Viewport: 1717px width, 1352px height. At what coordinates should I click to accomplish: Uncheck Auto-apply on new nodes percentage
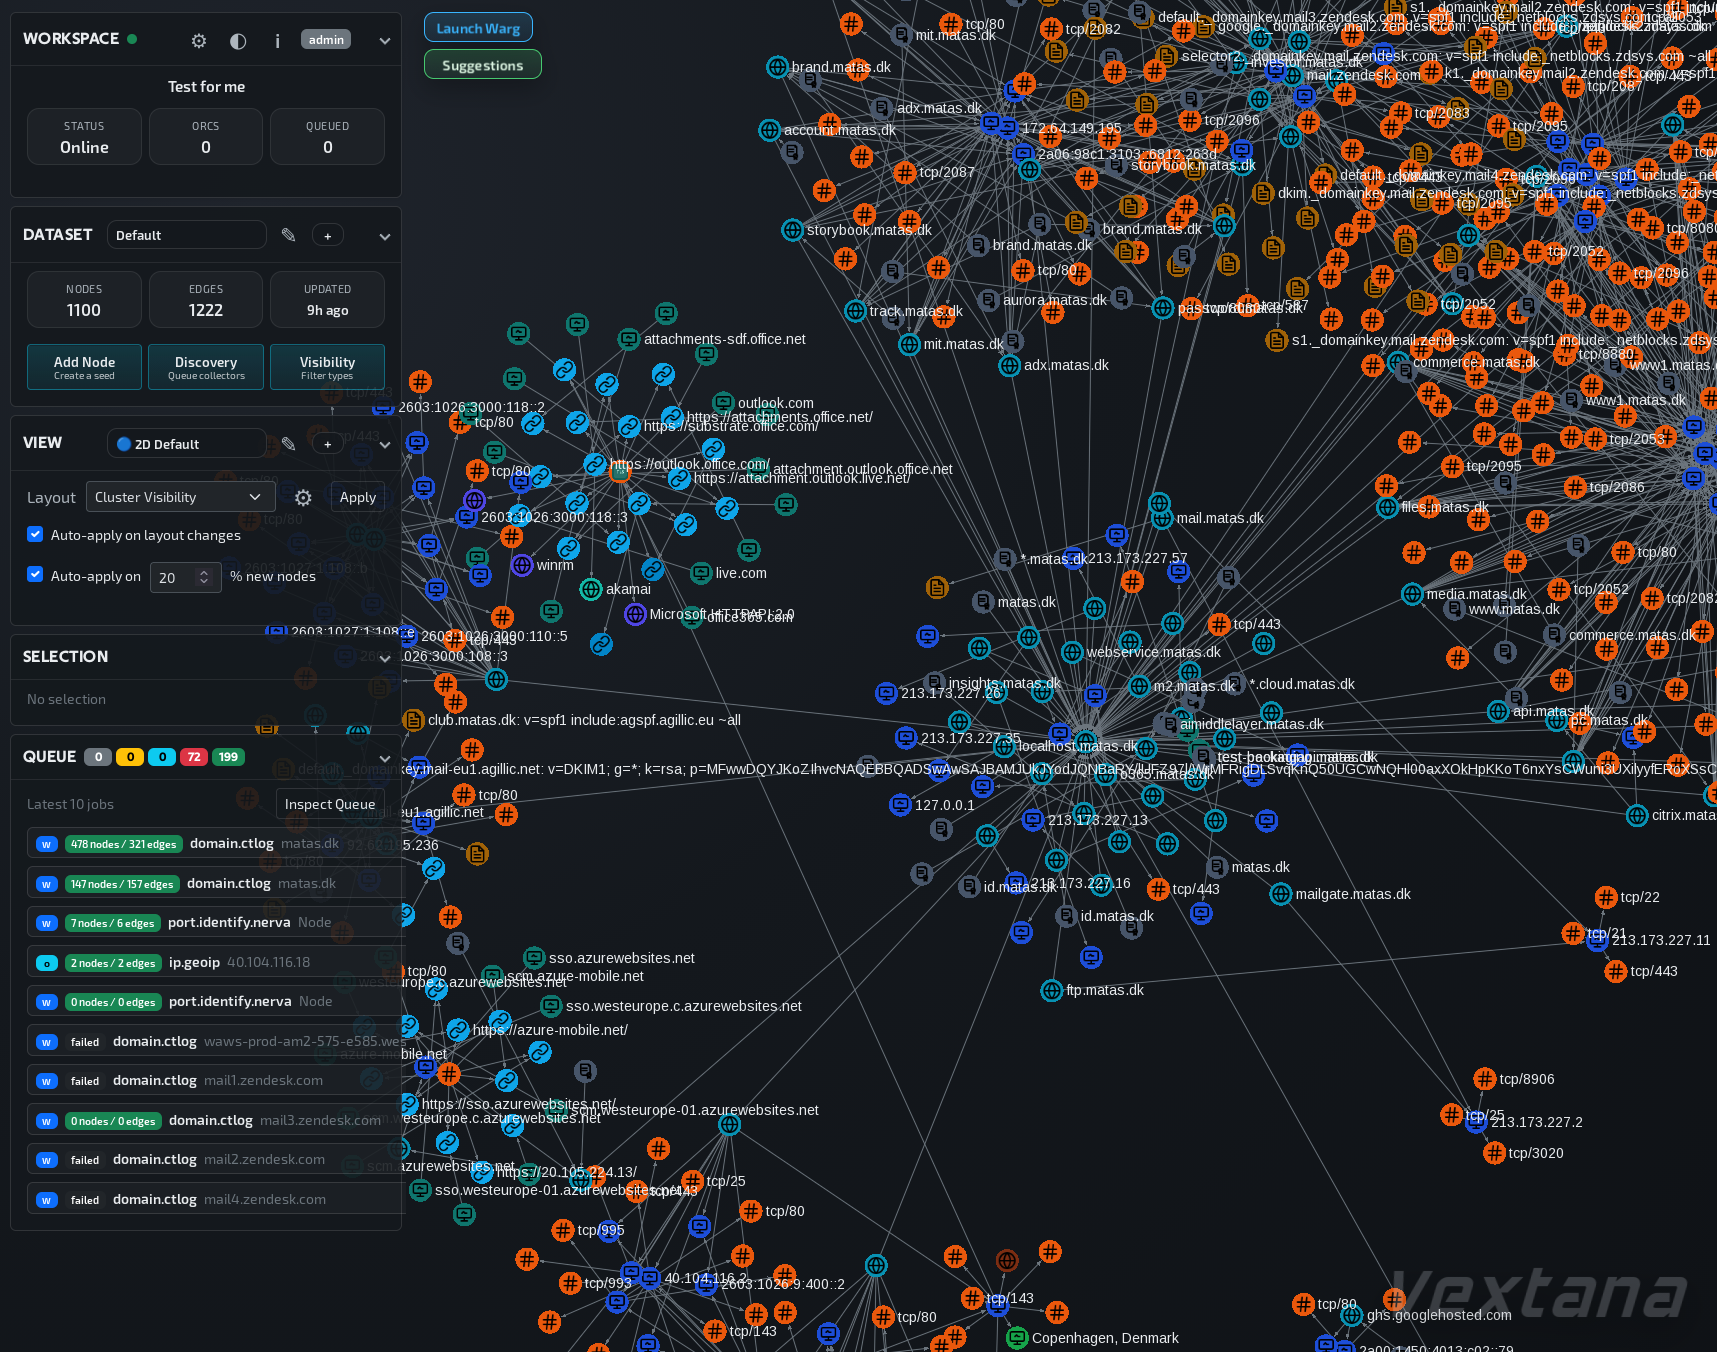35,574
